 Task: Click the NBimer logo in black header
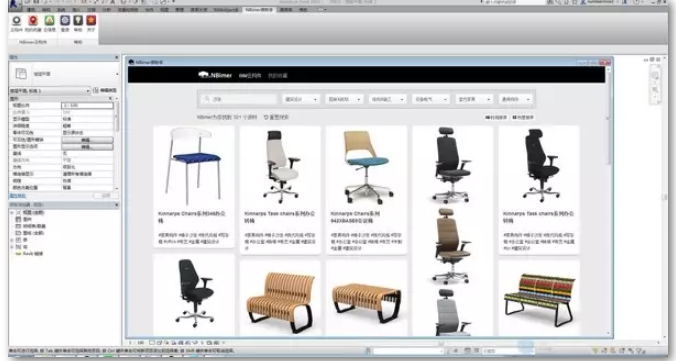click(215, 75)
